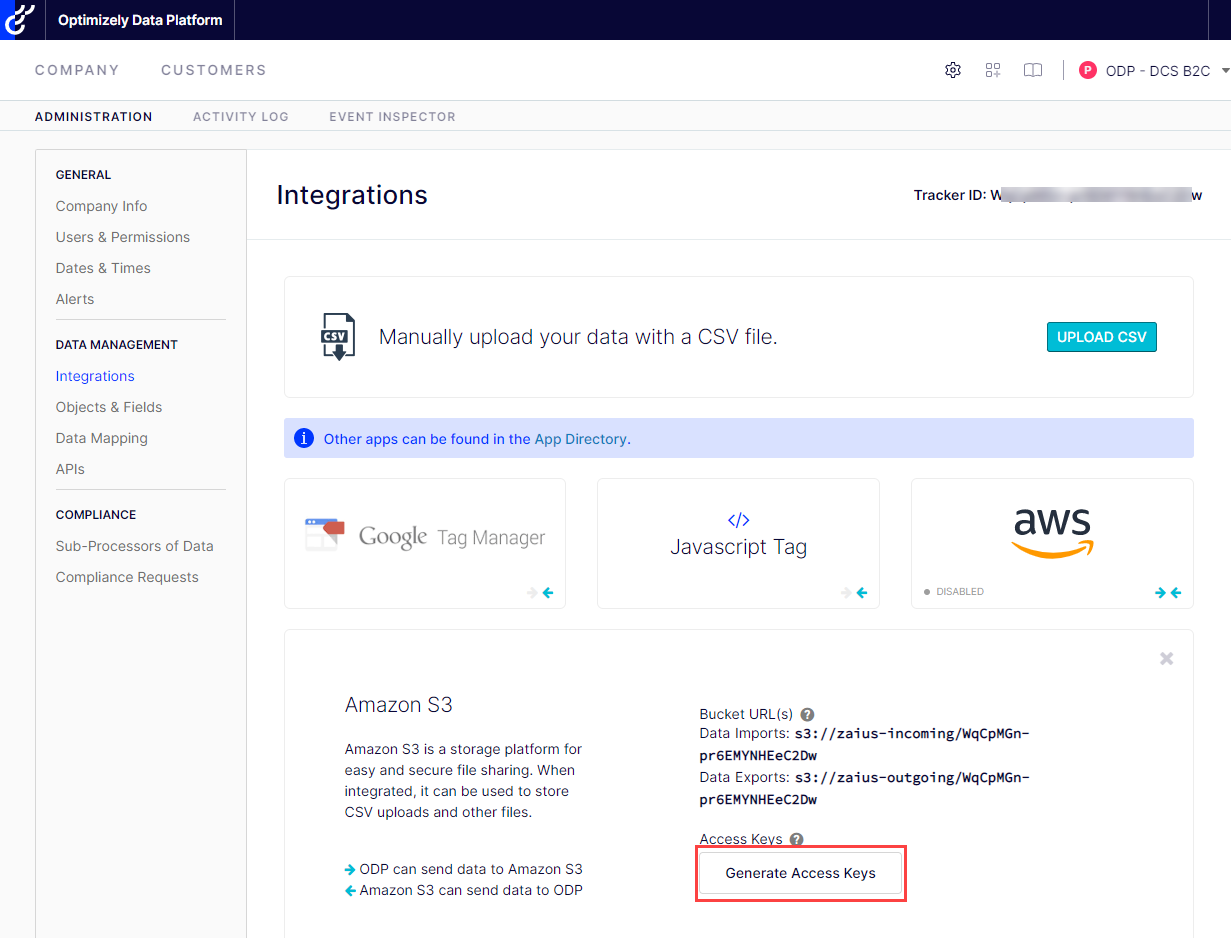Click 'Manually upload your data with a CSV file' text
This screenshot has width=1231, height=938.
(x=578, y=337)
